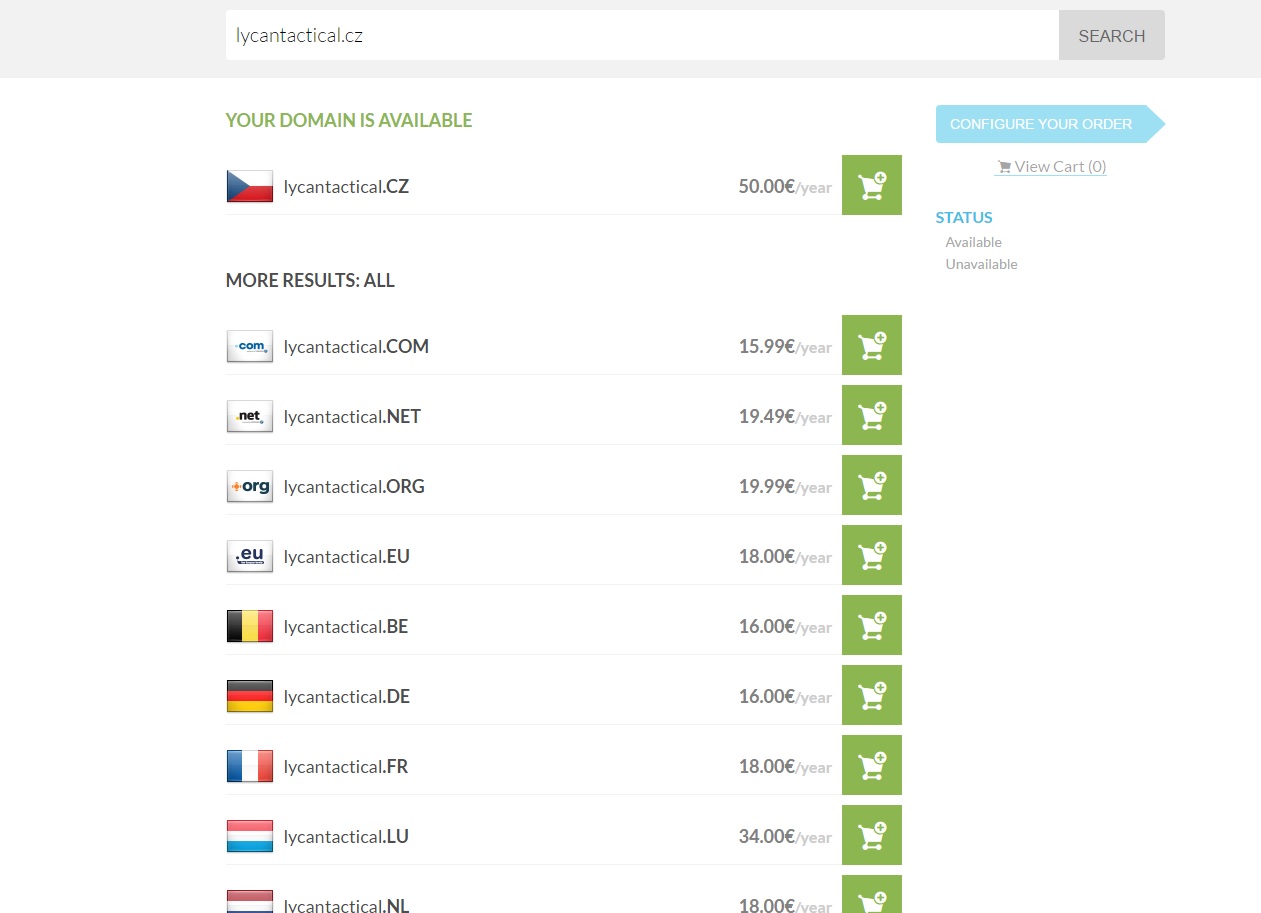1261x913 pixels.
Task: Click the .com logo icon
Action: tap(250, 346)
